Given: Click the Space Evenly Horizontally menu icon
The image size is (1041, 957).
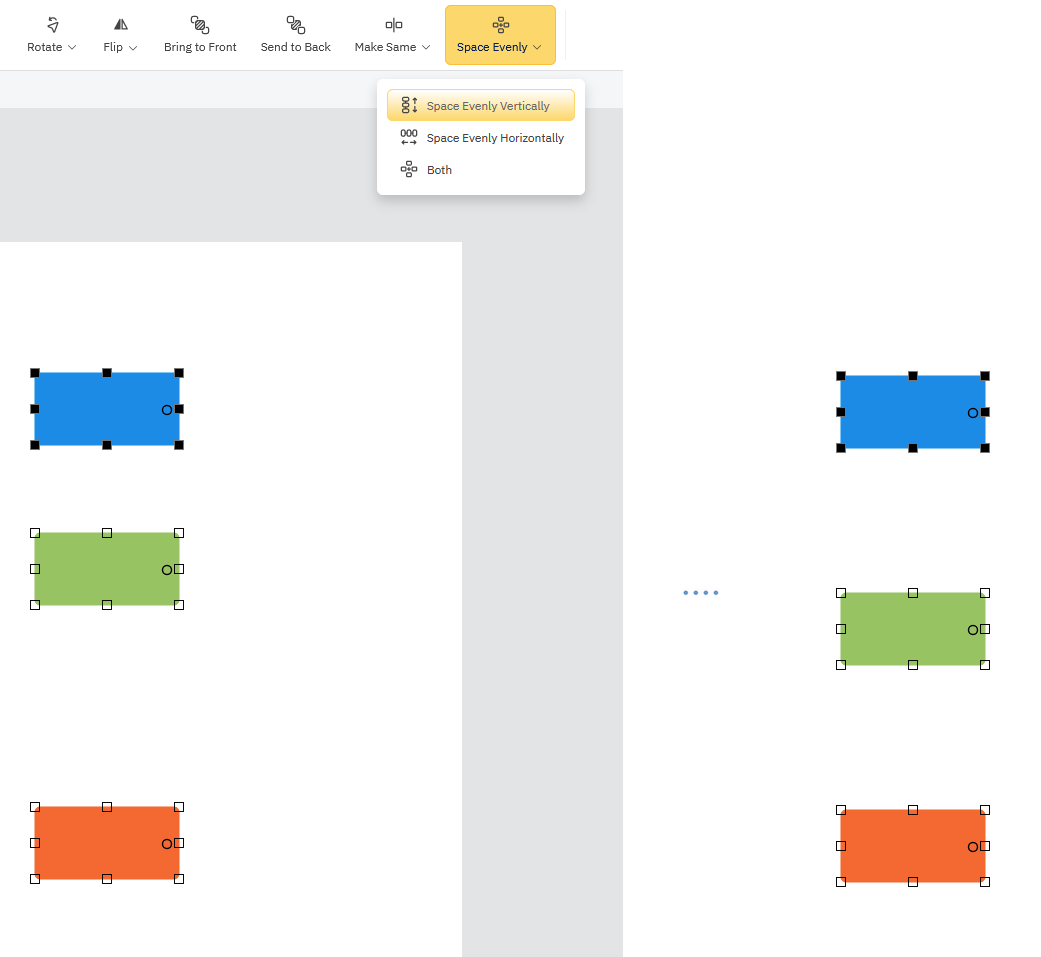Looking at the screenshot, I should (409, 138).
